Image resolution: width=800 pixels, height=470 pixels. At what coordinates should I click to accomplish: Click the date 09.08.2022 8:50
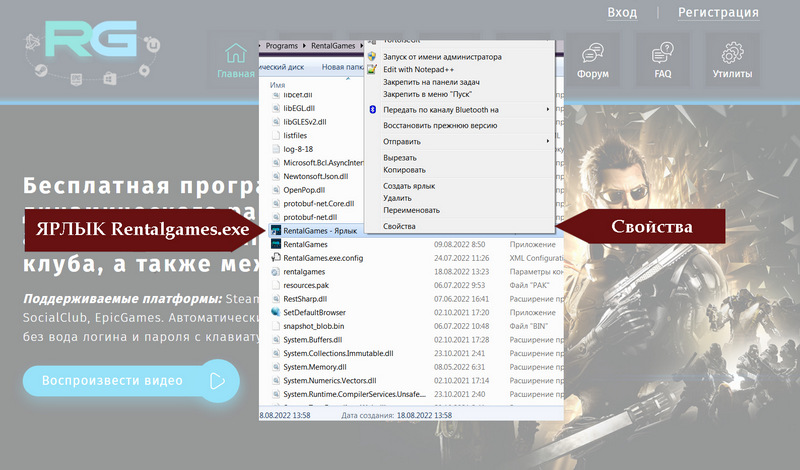(x=459, y=244)
